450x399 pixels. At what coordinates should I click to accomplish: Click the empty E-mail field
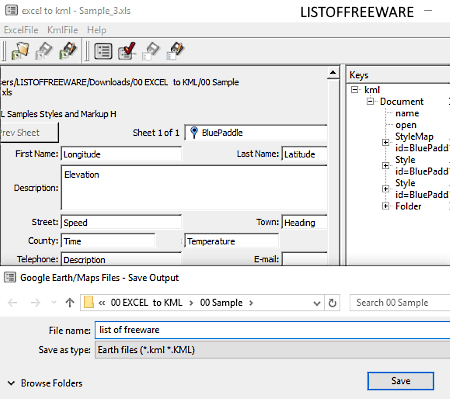click(x=304, y=259)
